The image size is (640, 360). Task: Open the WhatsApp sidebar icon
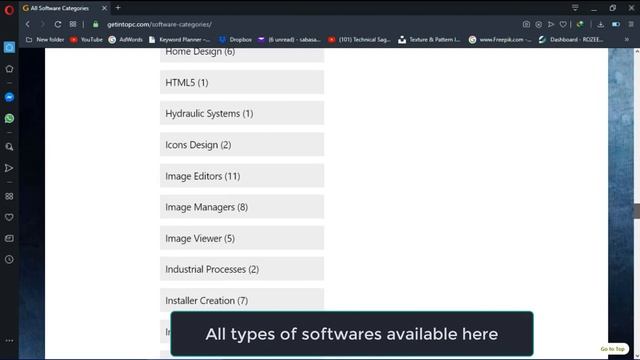click(9, 118)
